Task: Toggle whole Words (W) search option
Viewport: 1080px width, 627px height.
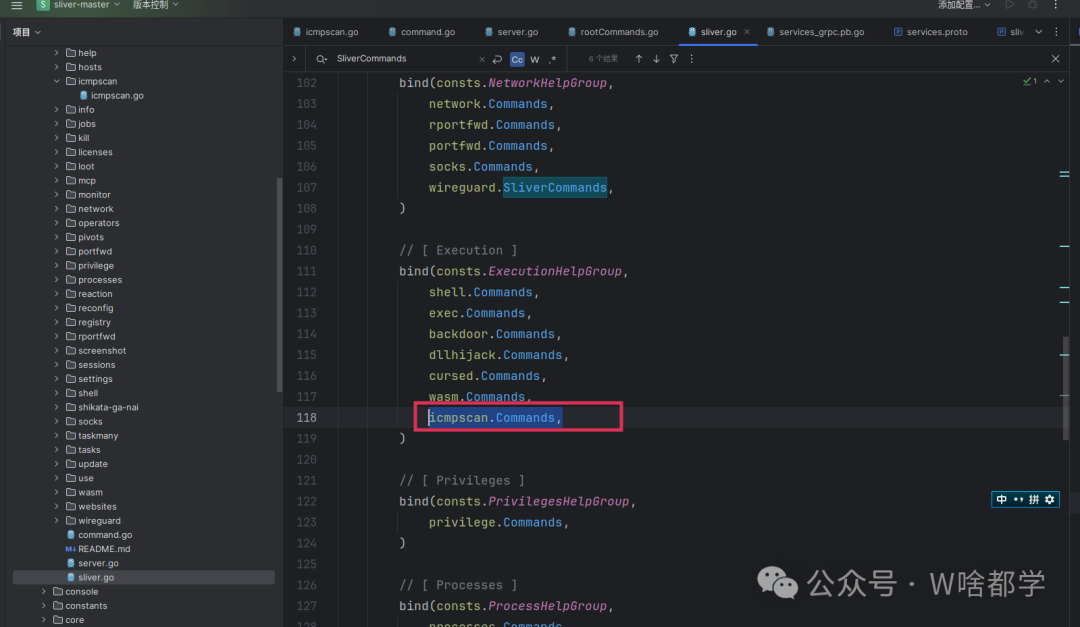Action: (535, 59)
